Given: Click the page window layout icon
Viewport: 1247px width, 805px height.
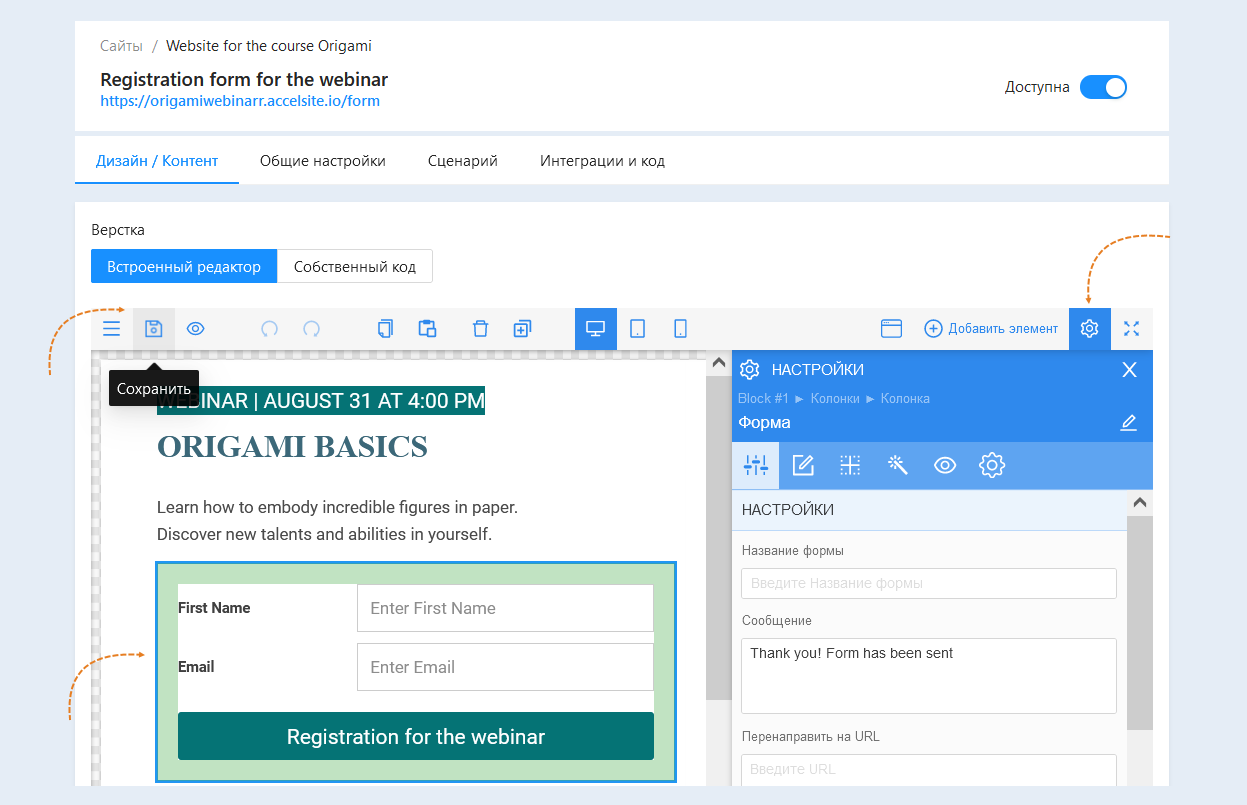Looking at the screenshot, I should coord(891,329).
